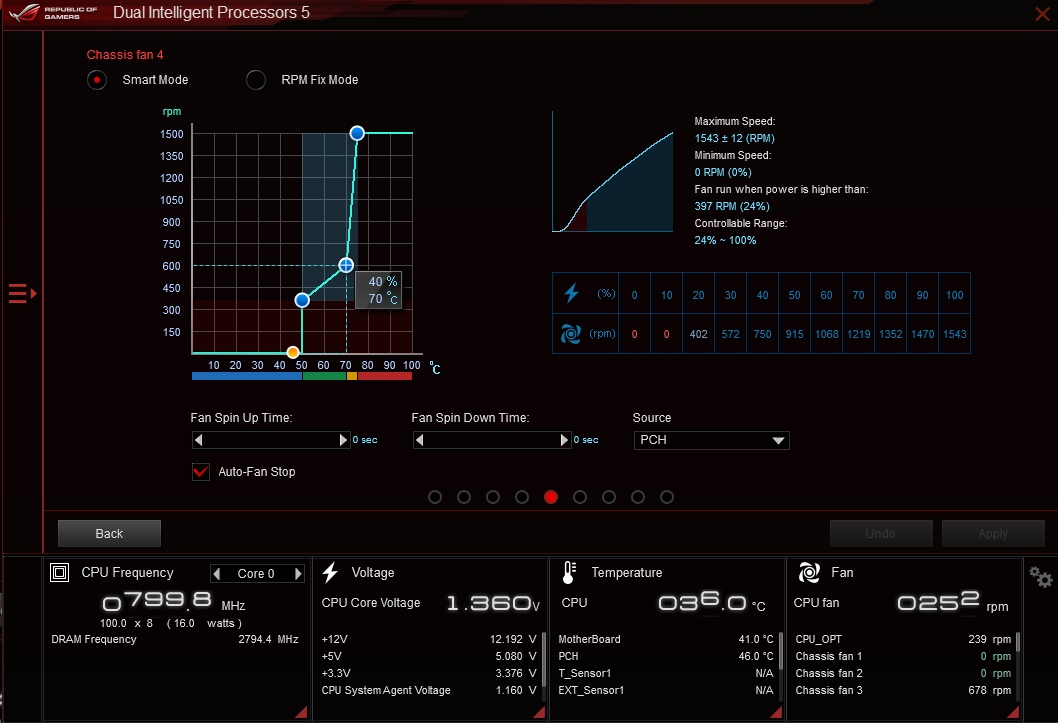Expand the Temperature panel corner triangle
Viewport: 1058px width, 723px height.
pos(776,712)
